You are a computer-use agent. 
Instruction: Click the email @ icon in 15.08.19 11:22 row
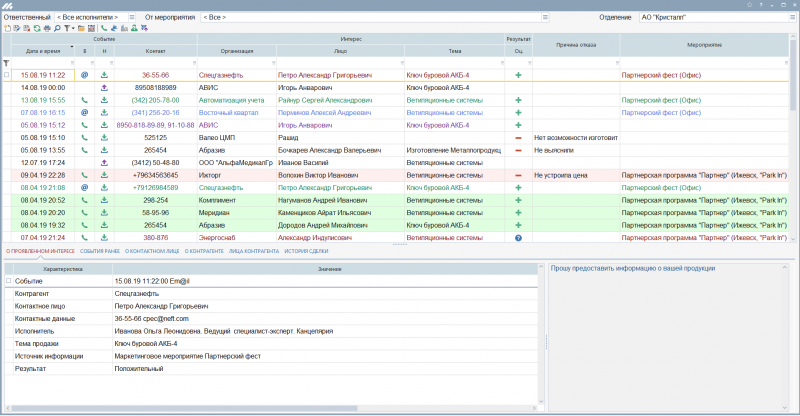tap(85, 75)
